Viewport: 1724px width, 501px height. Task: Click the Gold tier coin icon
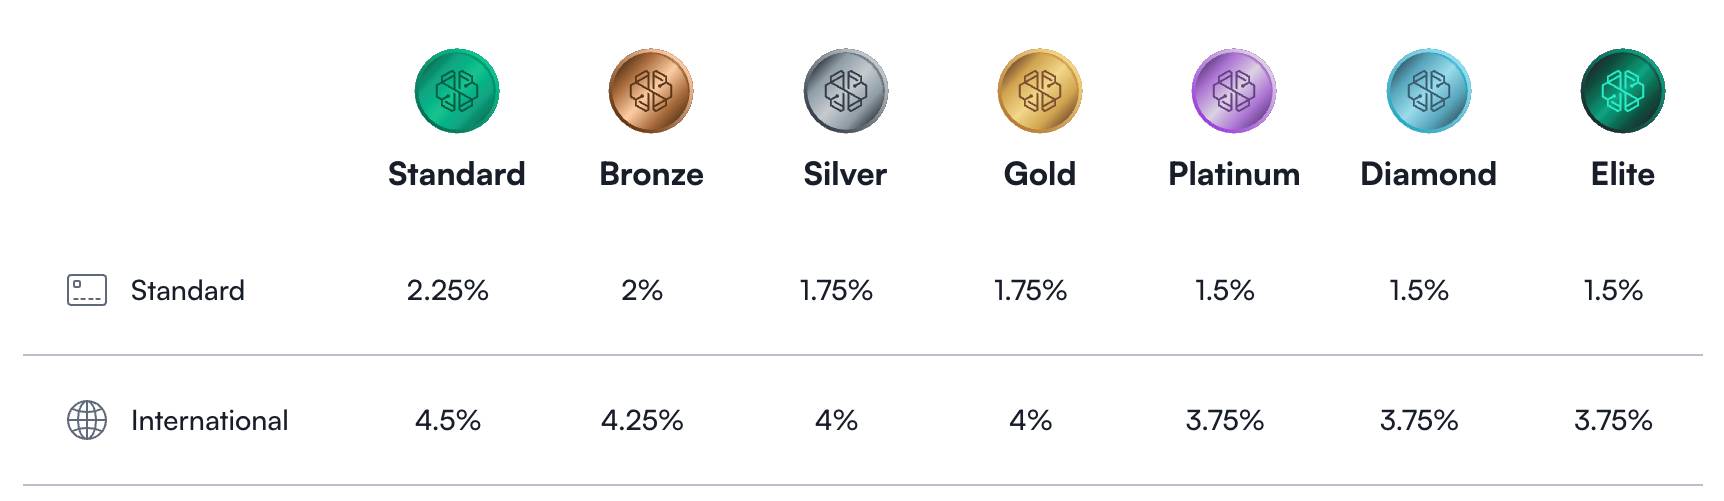(x=1040, y=91)
